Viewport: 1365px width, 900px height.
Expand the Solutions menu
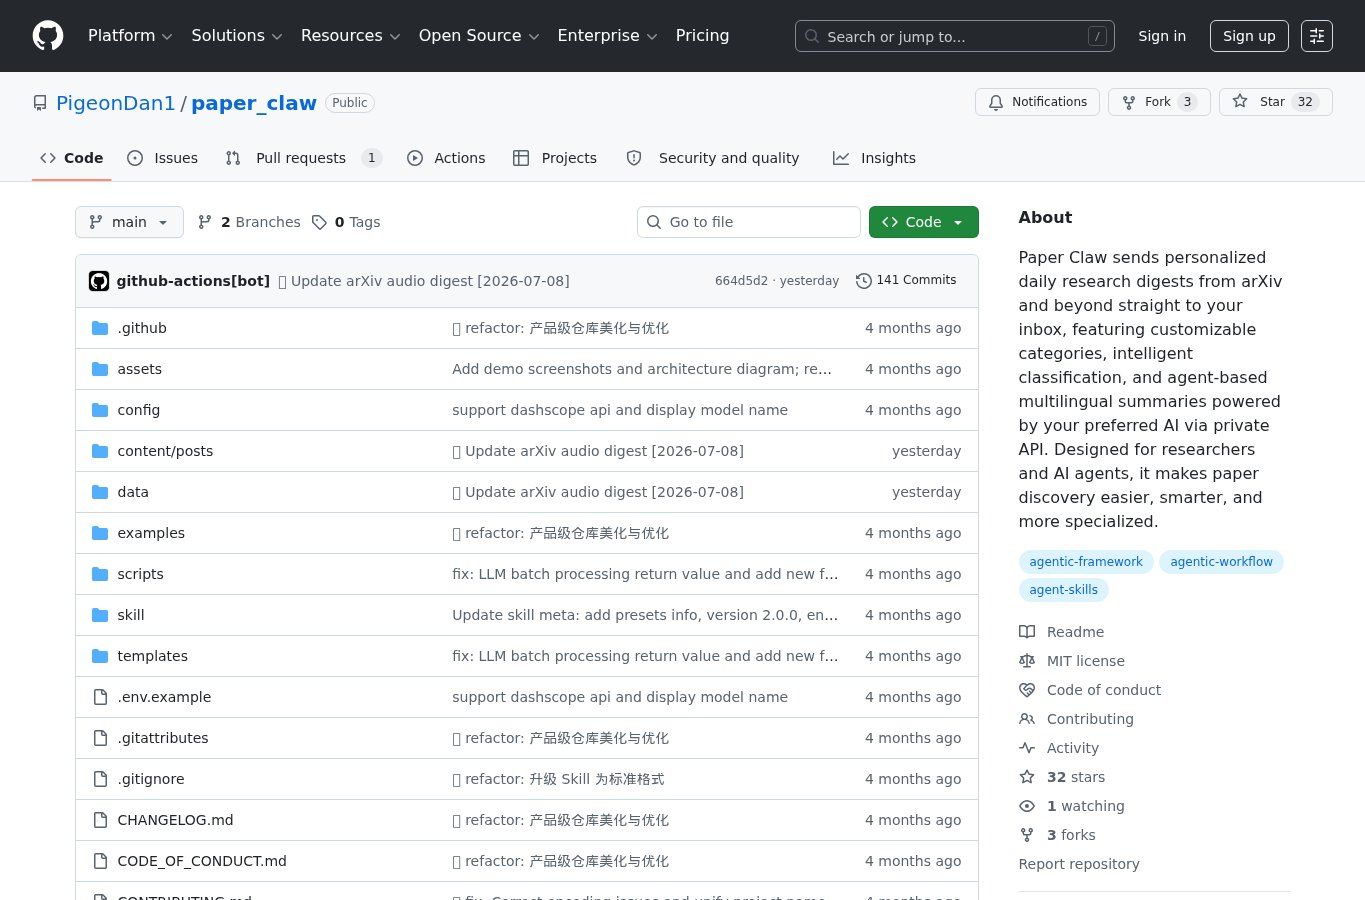237,36
